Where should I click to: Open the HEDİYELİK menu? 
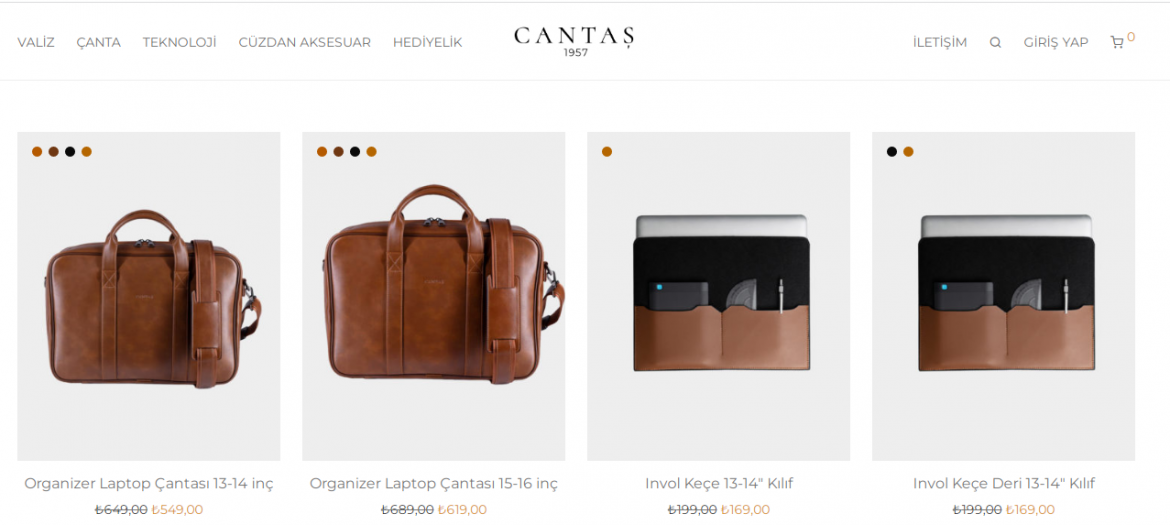click(x=428, y=43)
